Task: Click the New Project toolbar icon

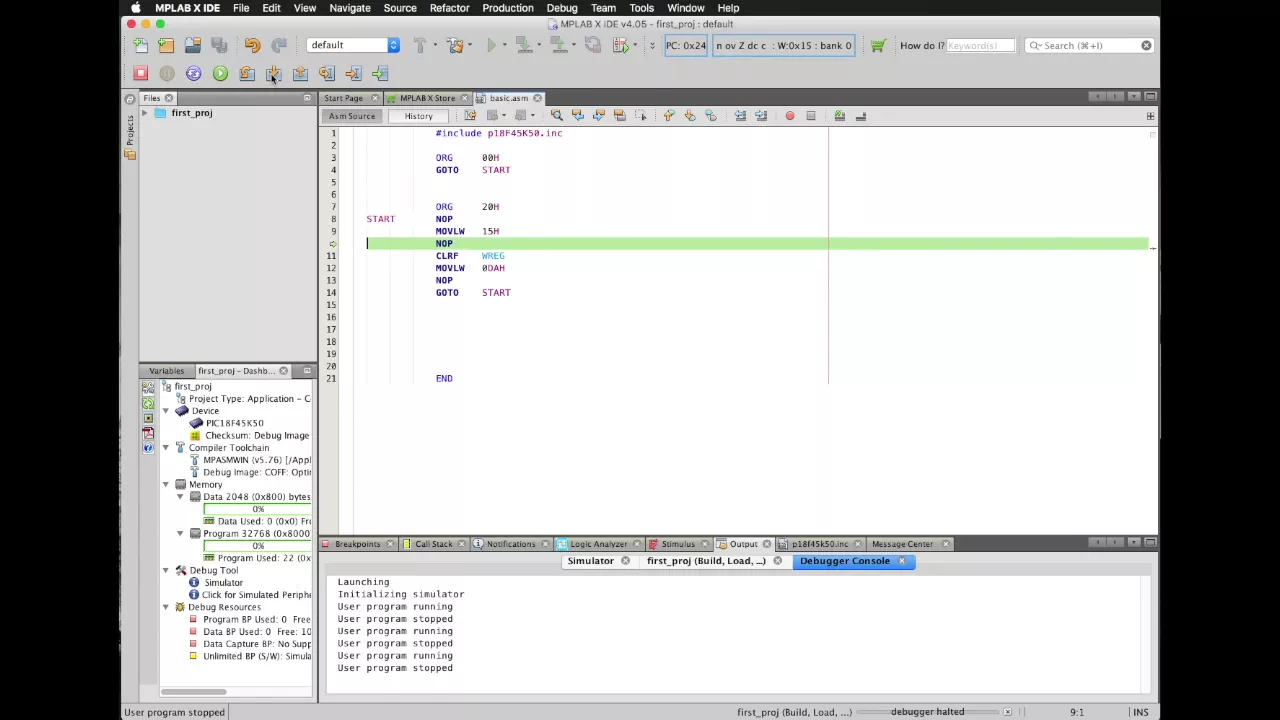Action: pos(166,45)
